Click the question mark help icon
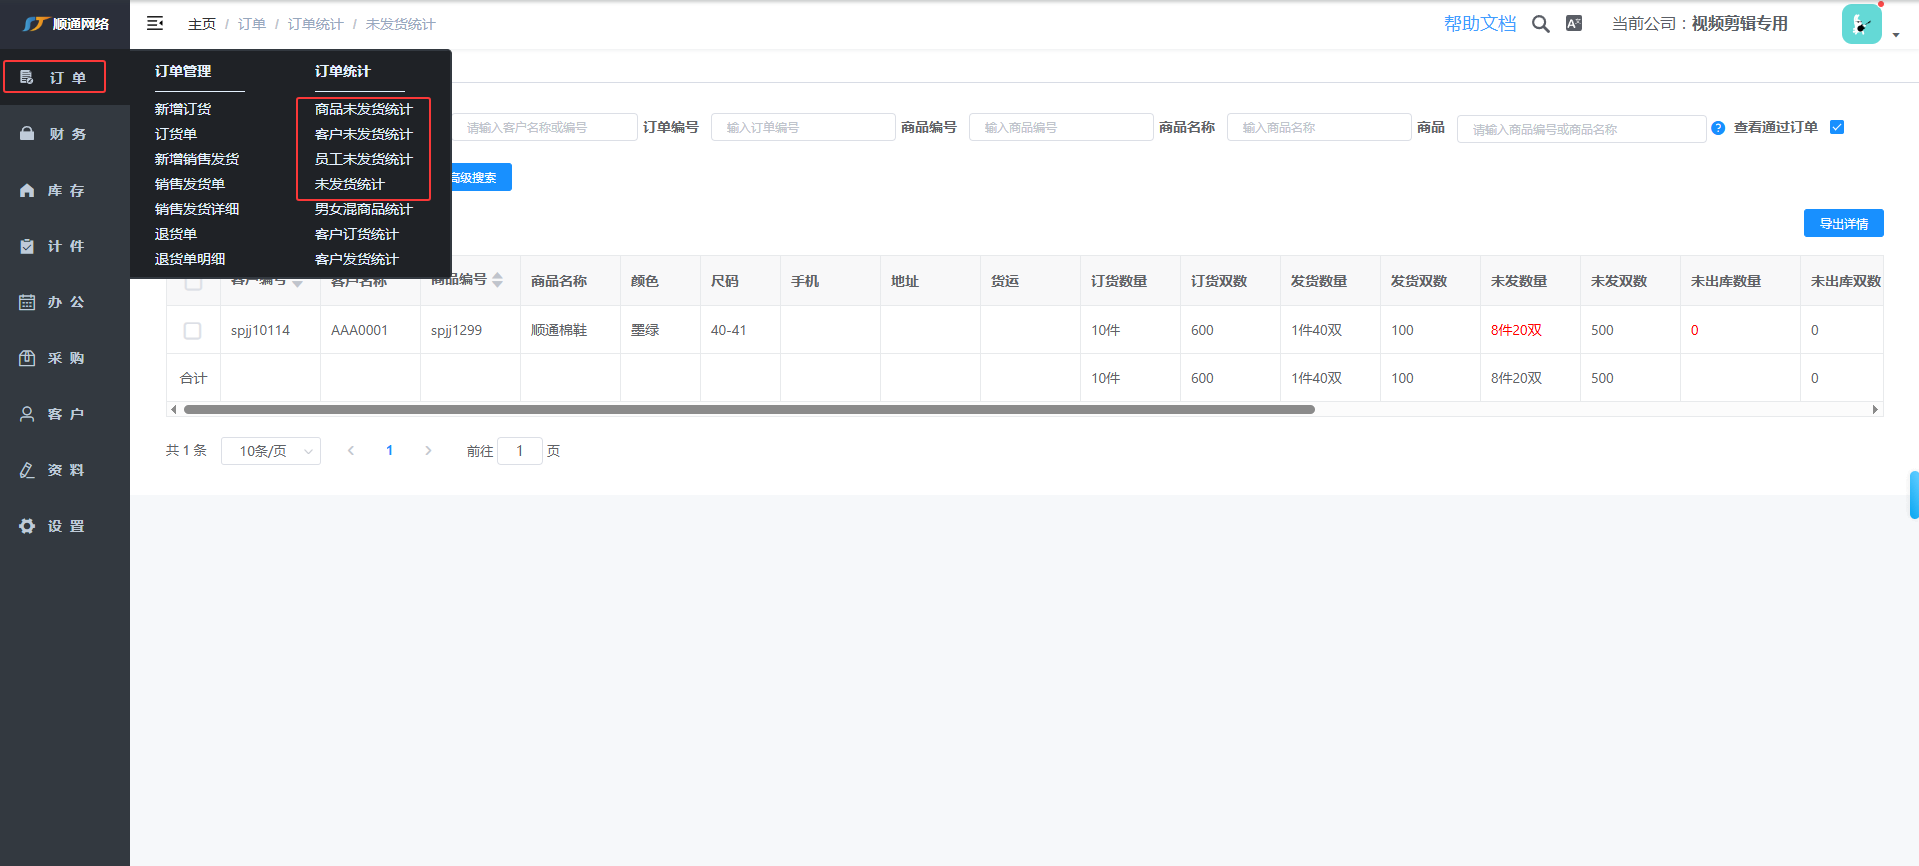1919x866 pixels. (x=1718, y=128)
